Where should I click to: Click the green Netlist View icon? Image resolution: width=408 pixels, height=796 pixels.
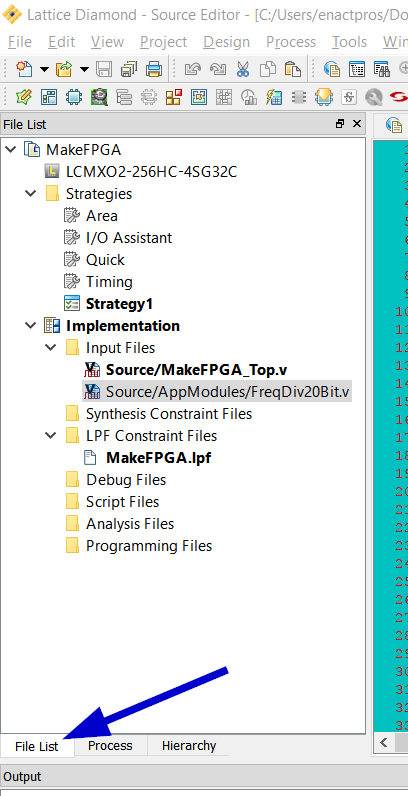point(99,96)
